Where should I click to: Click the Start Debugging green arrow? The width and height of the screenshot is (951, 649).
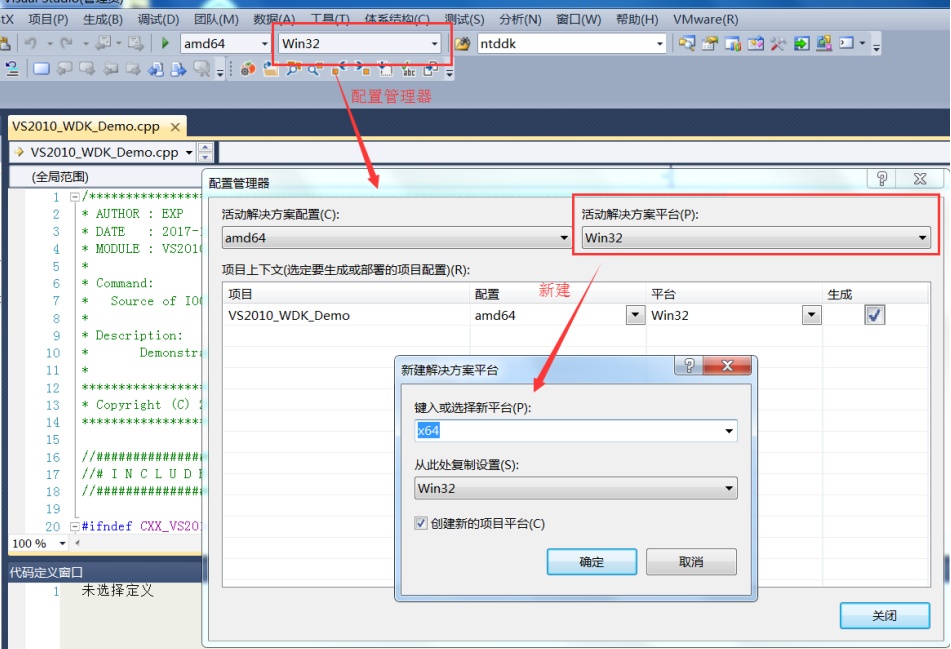(165, 43)
